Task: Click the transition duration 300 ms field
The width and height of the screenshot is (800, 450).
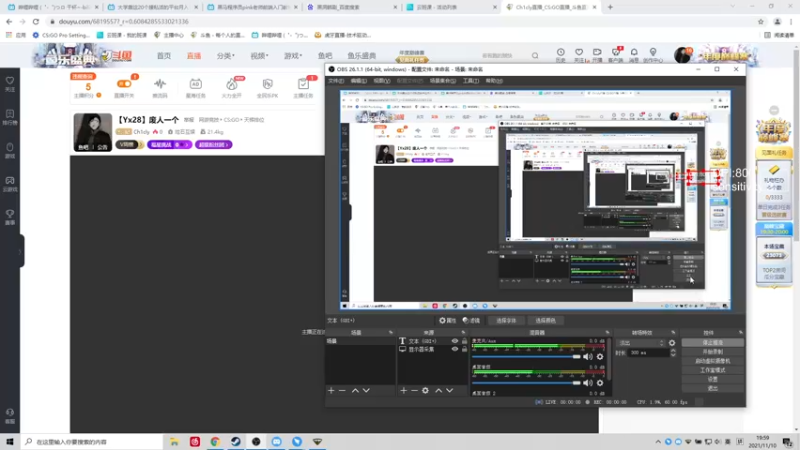Action: point(648,353)
